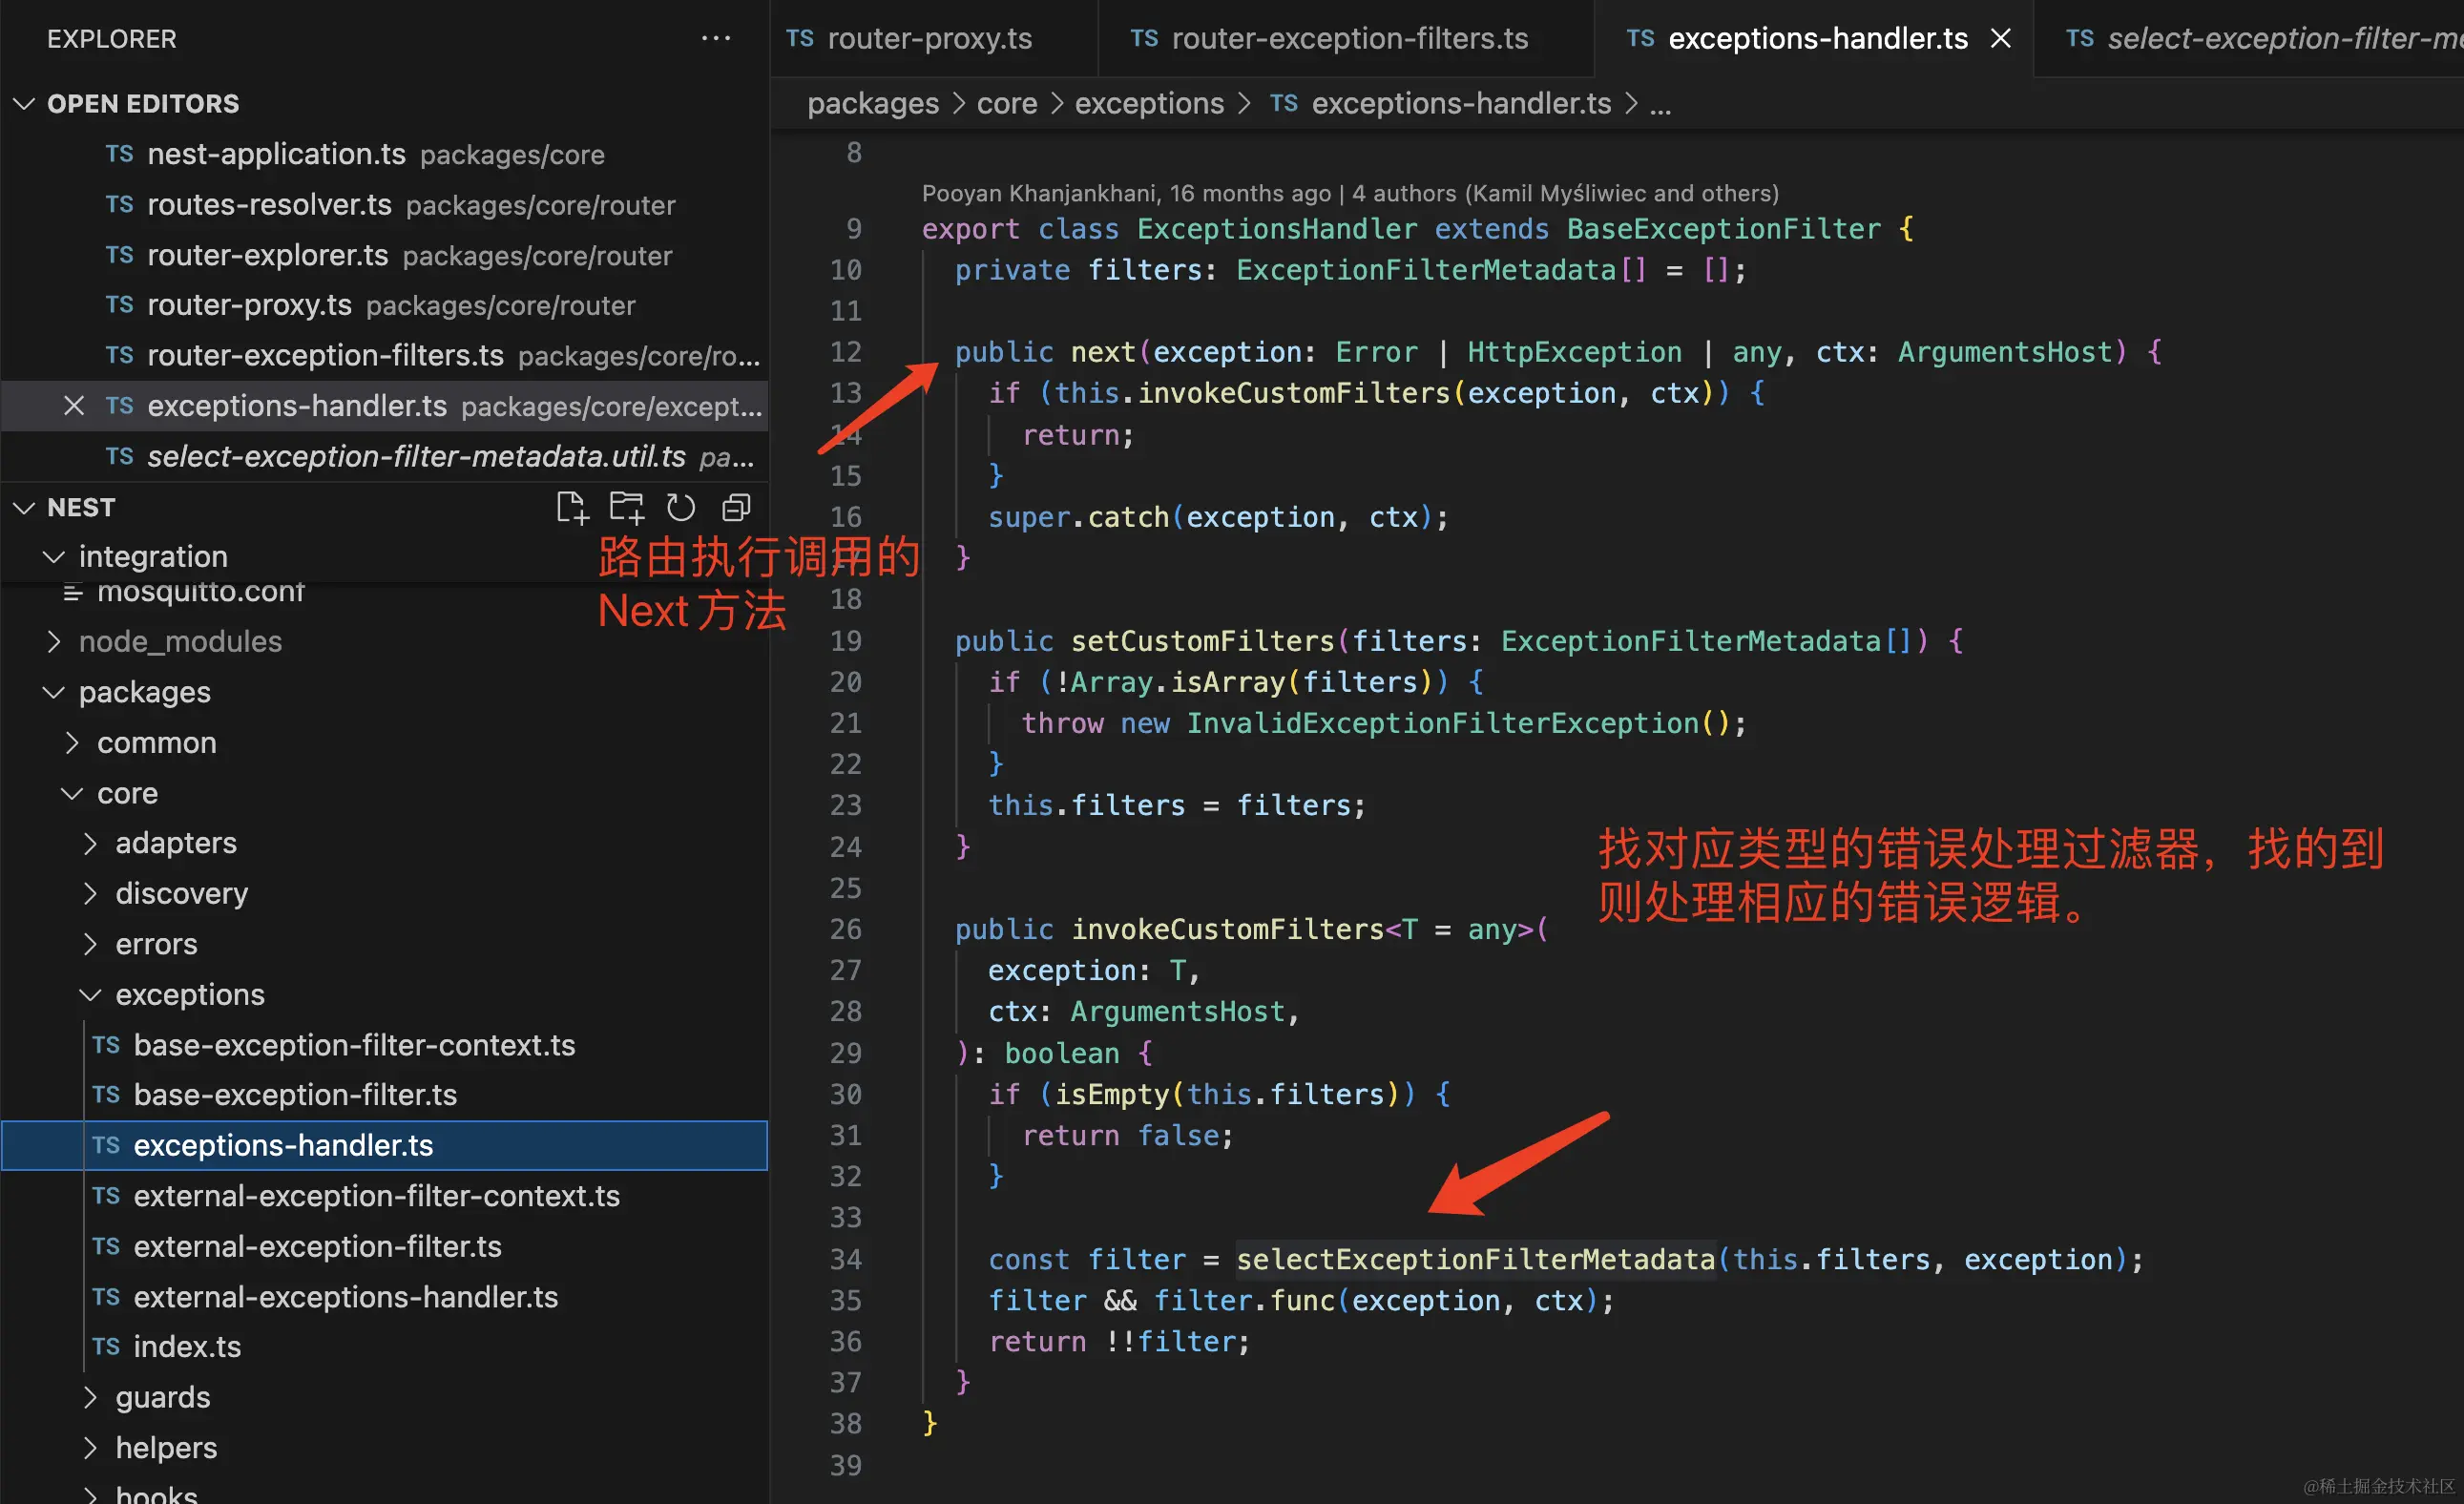Open base-exception-filter-context.ts file

pyautogui.click(x=385, y=1044)
